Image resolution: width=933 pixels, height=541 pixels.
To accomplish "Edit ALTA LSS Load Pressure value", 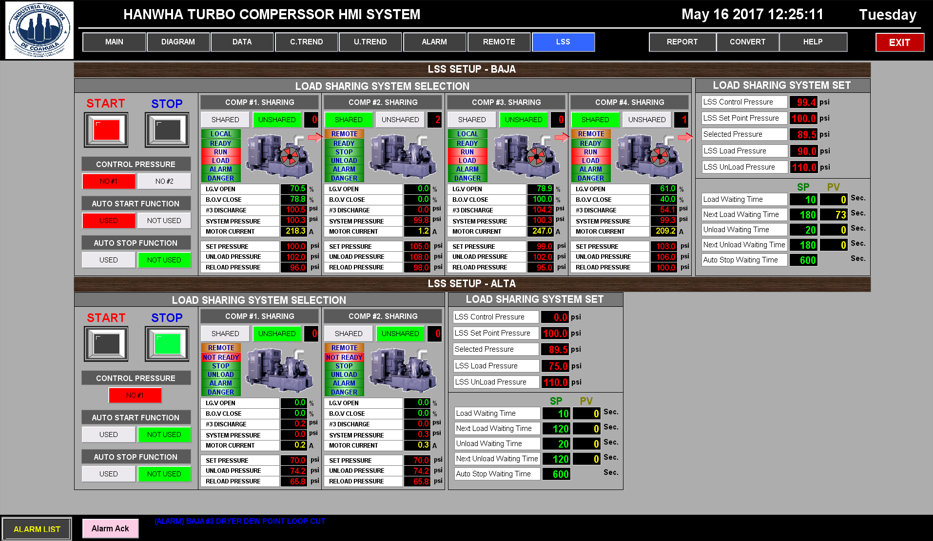I will click(555, 366).
